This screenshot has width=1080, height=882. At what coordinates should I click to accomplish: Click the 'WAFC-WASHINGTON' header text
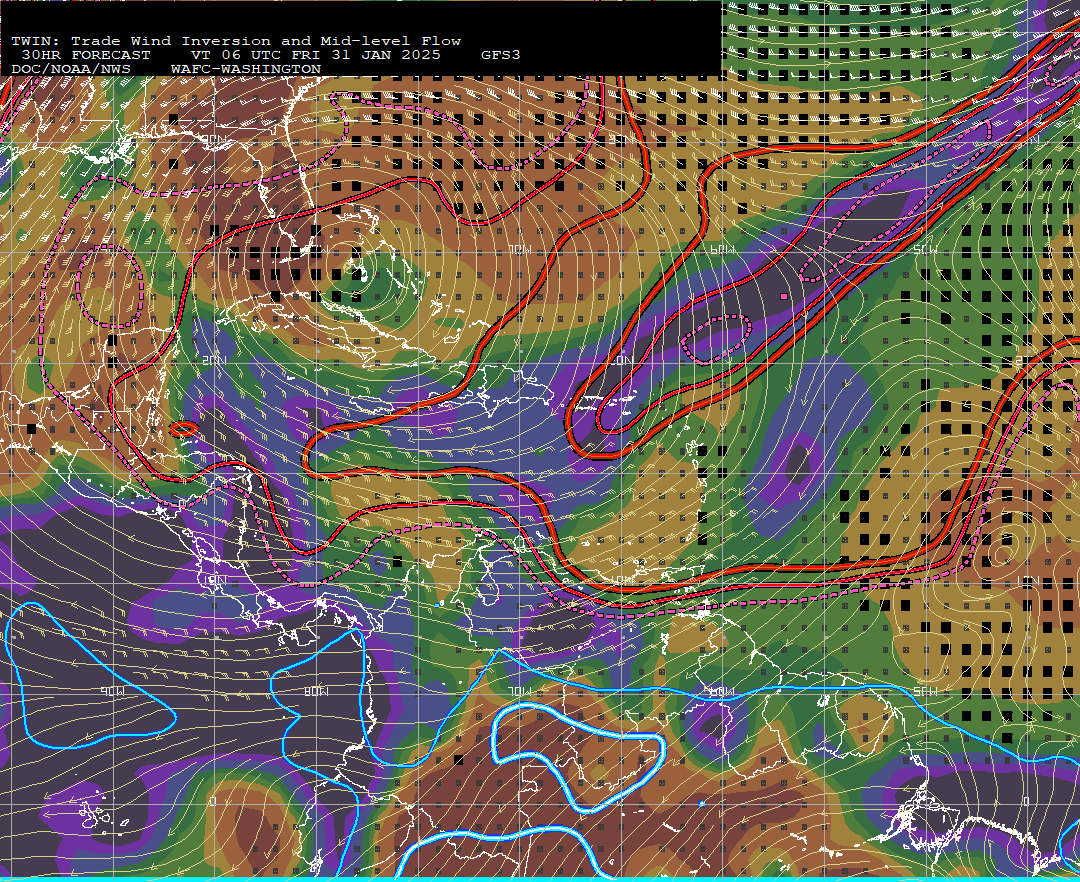tap(246, 69)
